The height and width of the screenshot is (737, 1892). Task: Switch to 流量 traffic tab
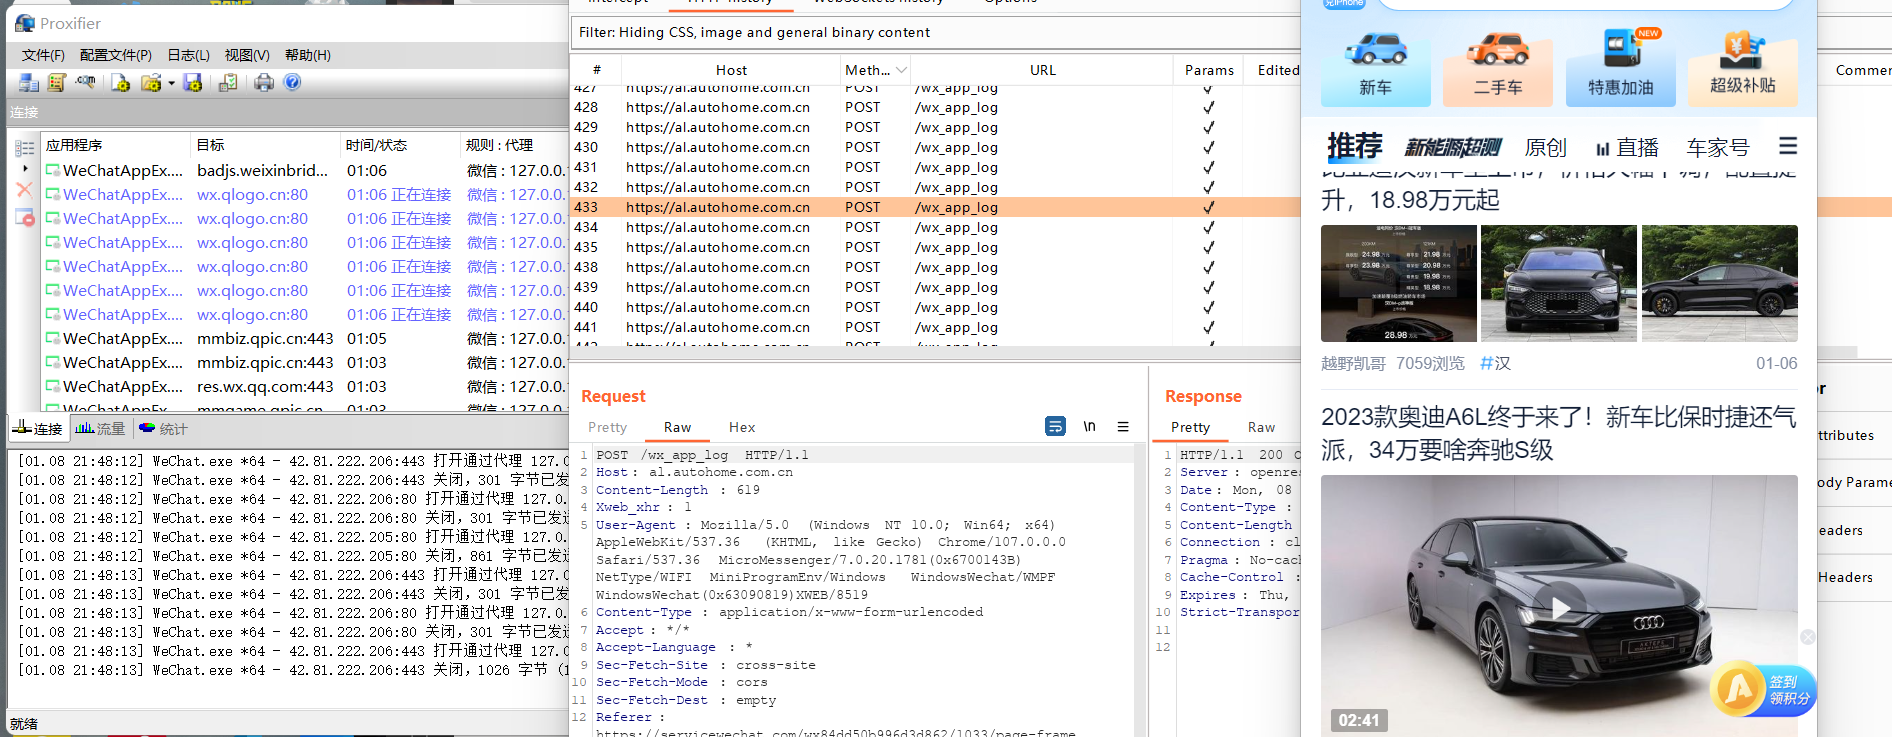[x=100, y=429]
